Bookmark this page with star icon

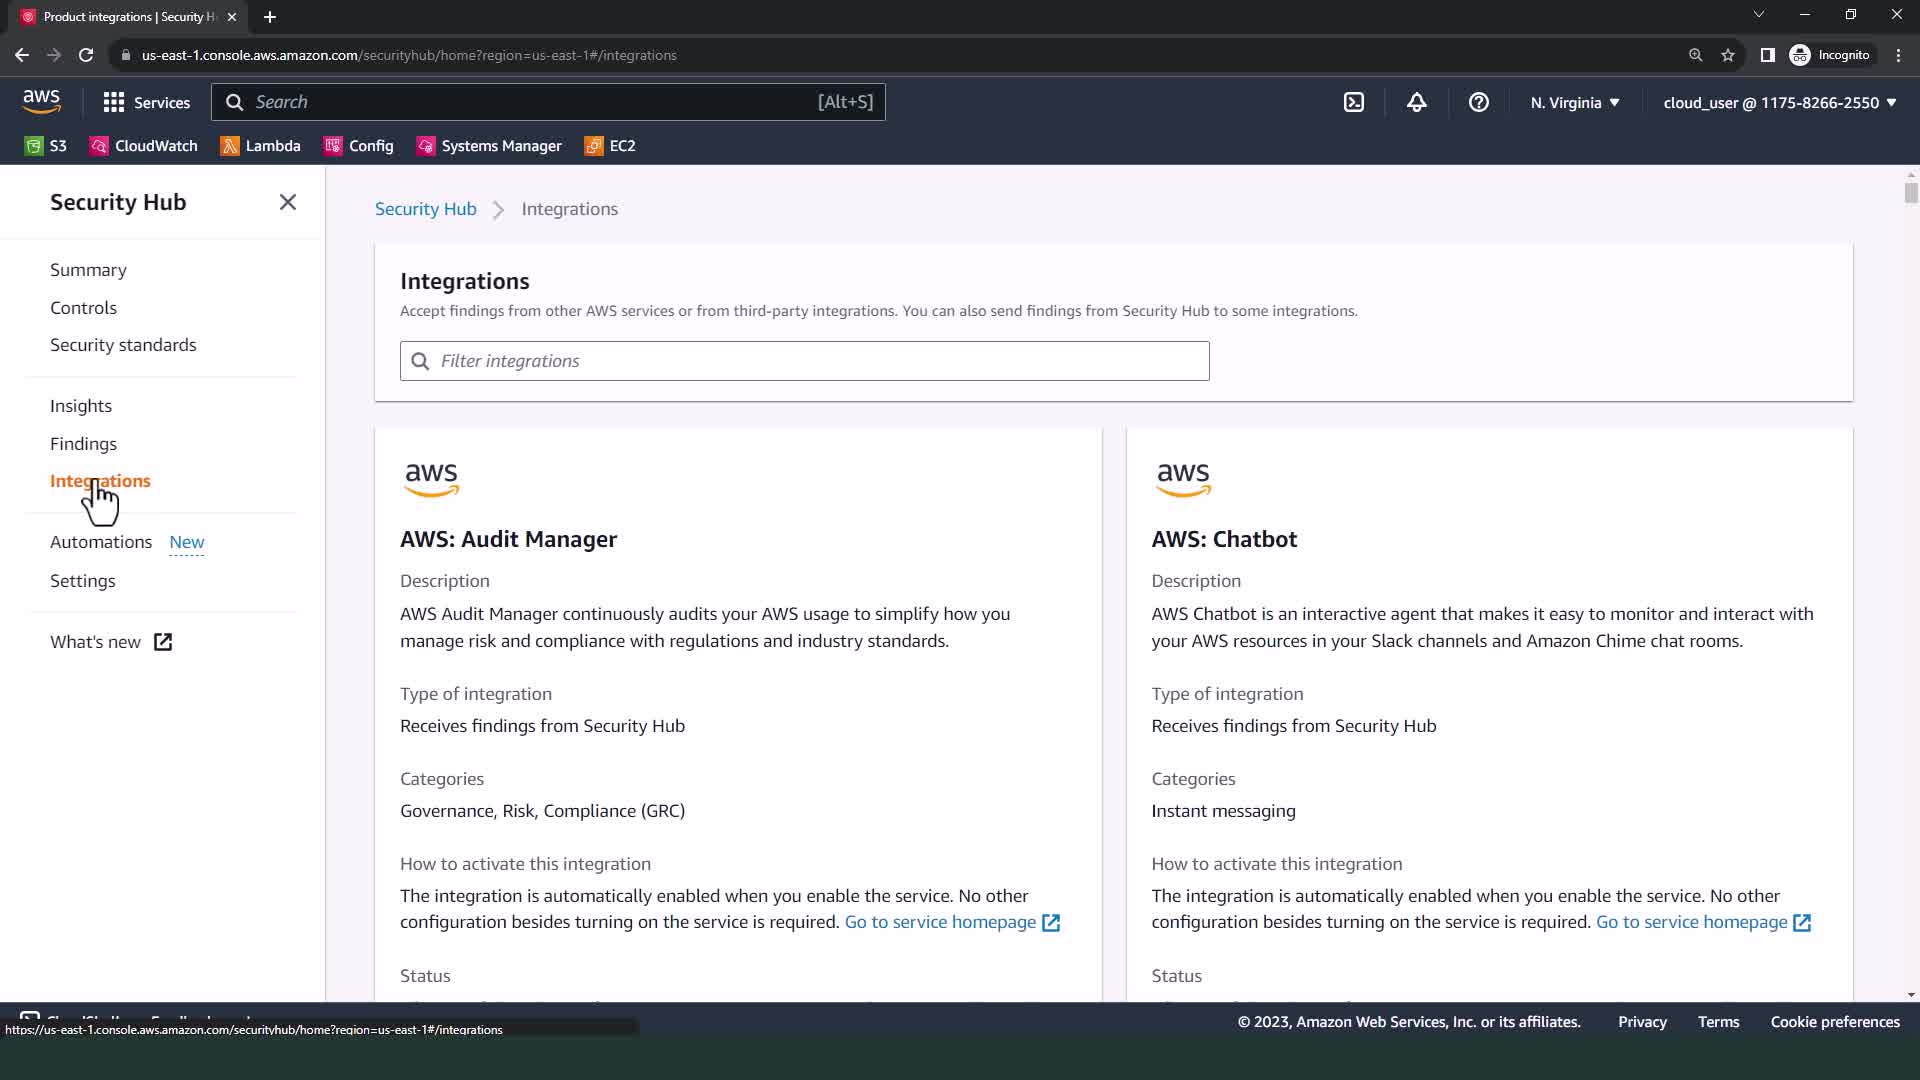(x=1728, y=55)
